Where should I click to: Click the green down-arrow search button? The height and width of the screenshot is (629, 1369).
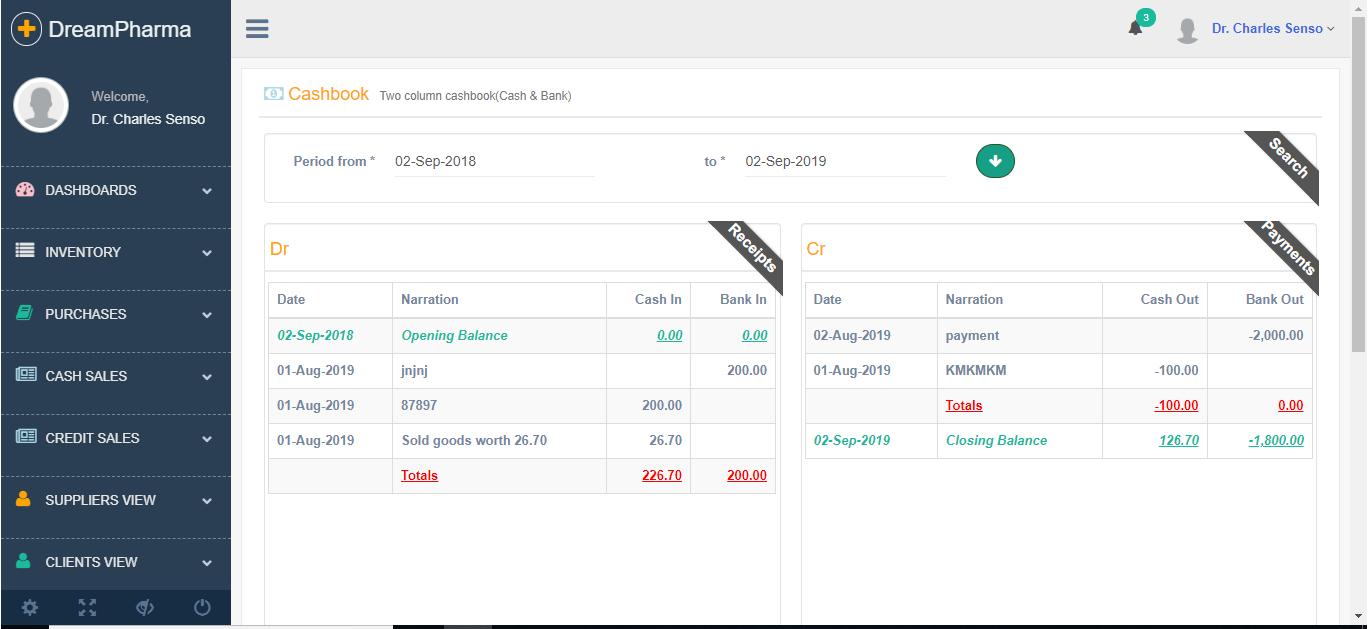pyautogui.click(x=995, y=161)
